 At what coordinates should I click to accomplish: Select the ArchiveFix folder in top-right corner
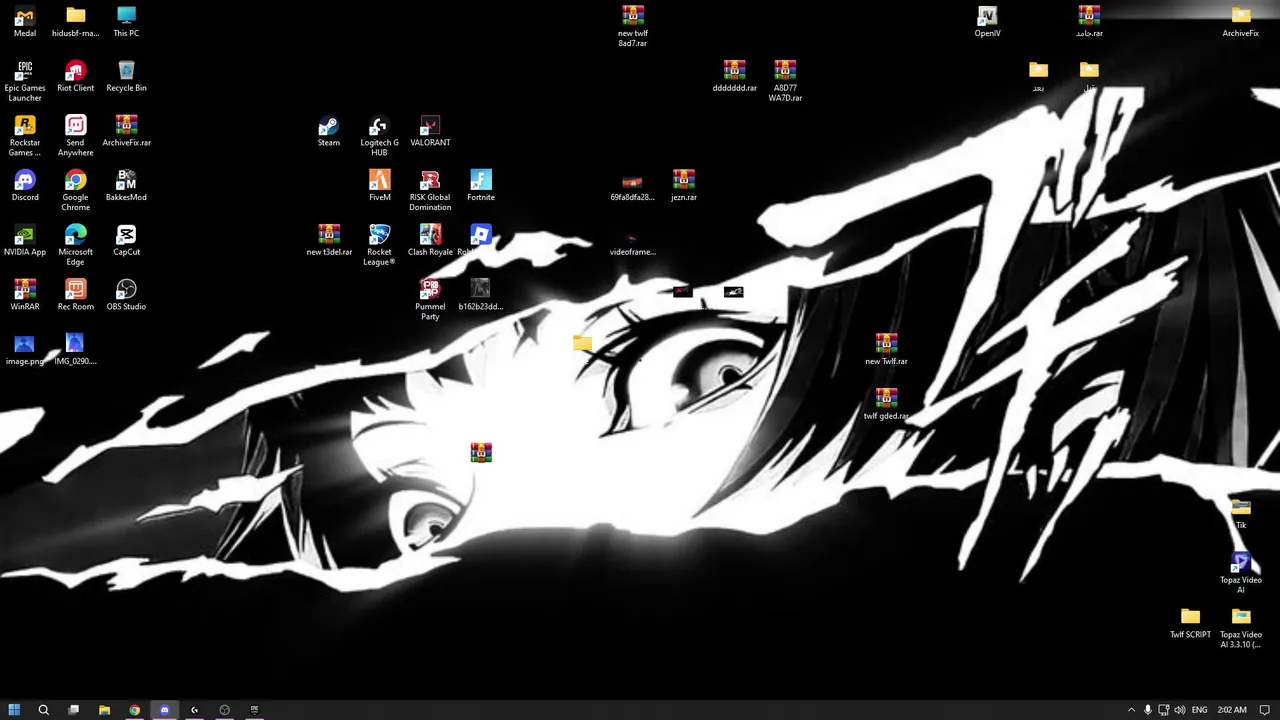pyautogui.click(x=1240, y=22)
